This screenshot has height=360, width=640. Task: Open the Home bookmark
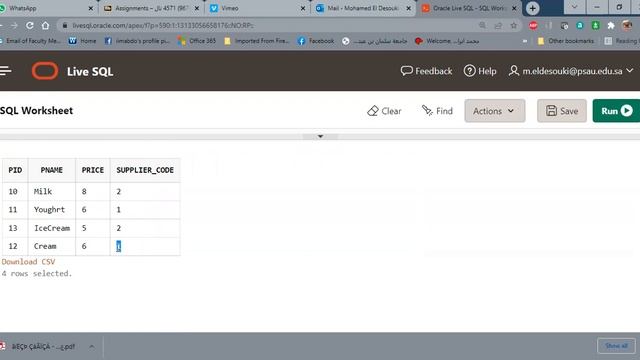[82, 41]
